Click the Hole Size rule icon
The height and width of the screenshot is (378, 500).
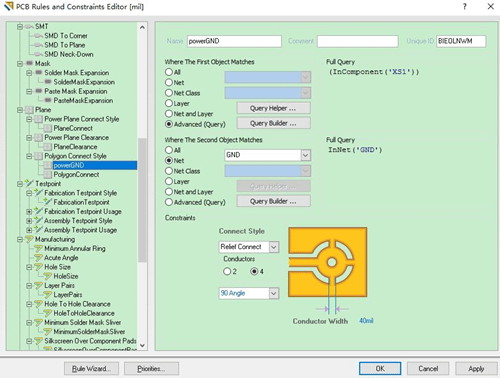[39, 267]
